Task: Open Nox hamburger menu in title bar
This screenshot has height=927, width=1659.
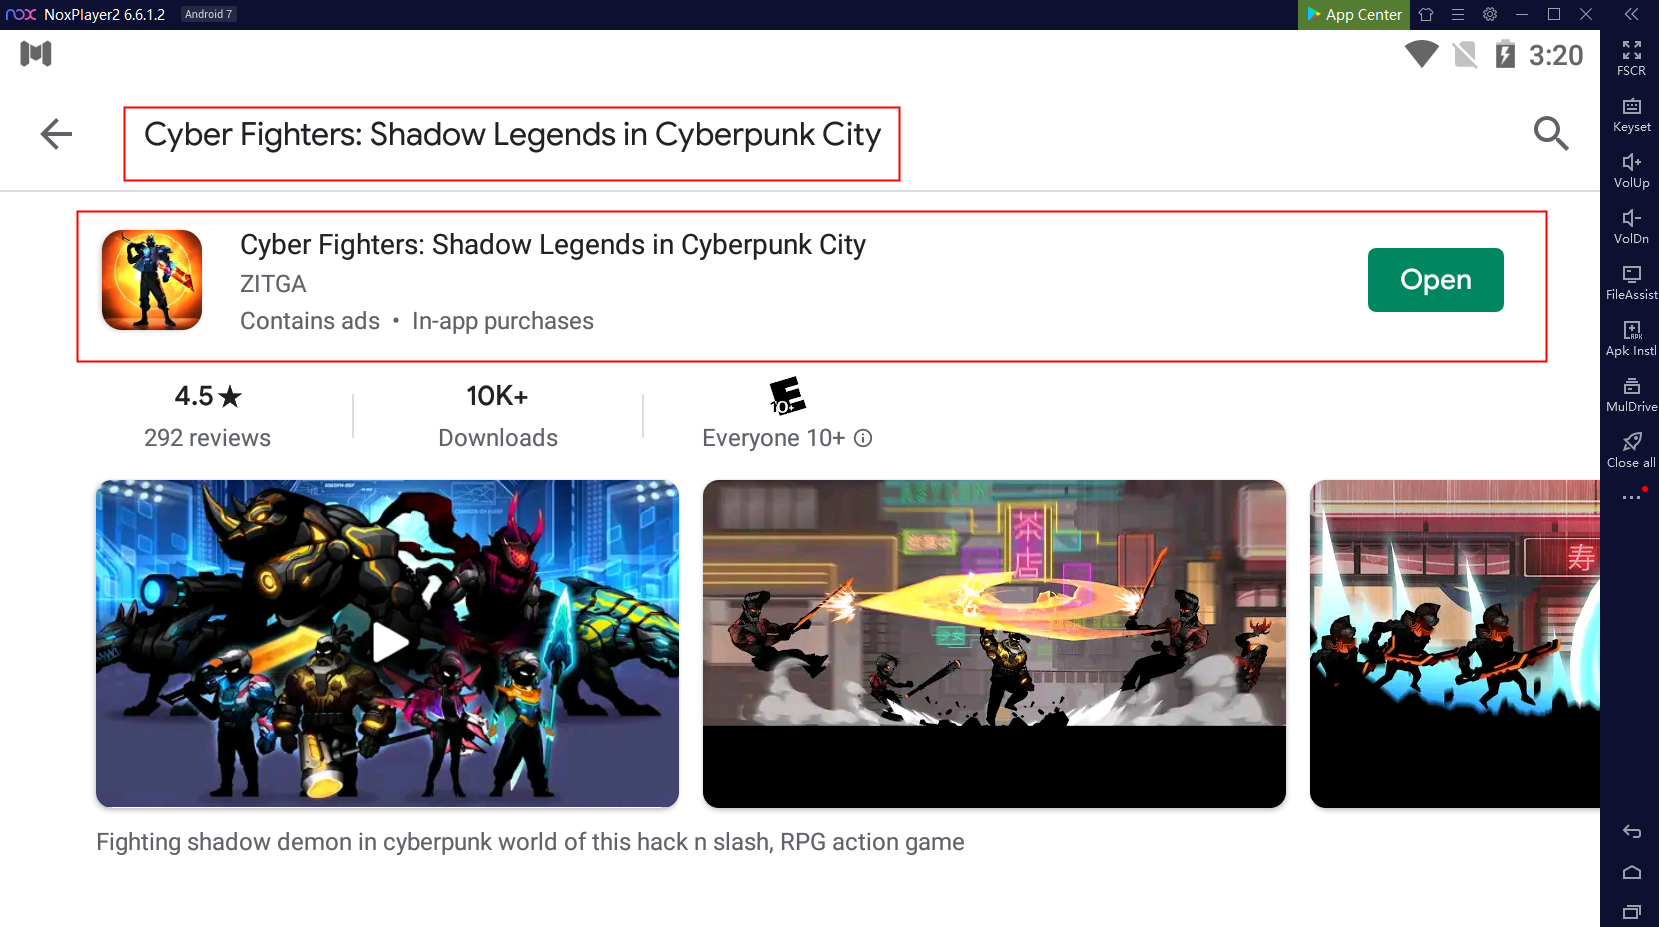Action: click(1458, 14)
